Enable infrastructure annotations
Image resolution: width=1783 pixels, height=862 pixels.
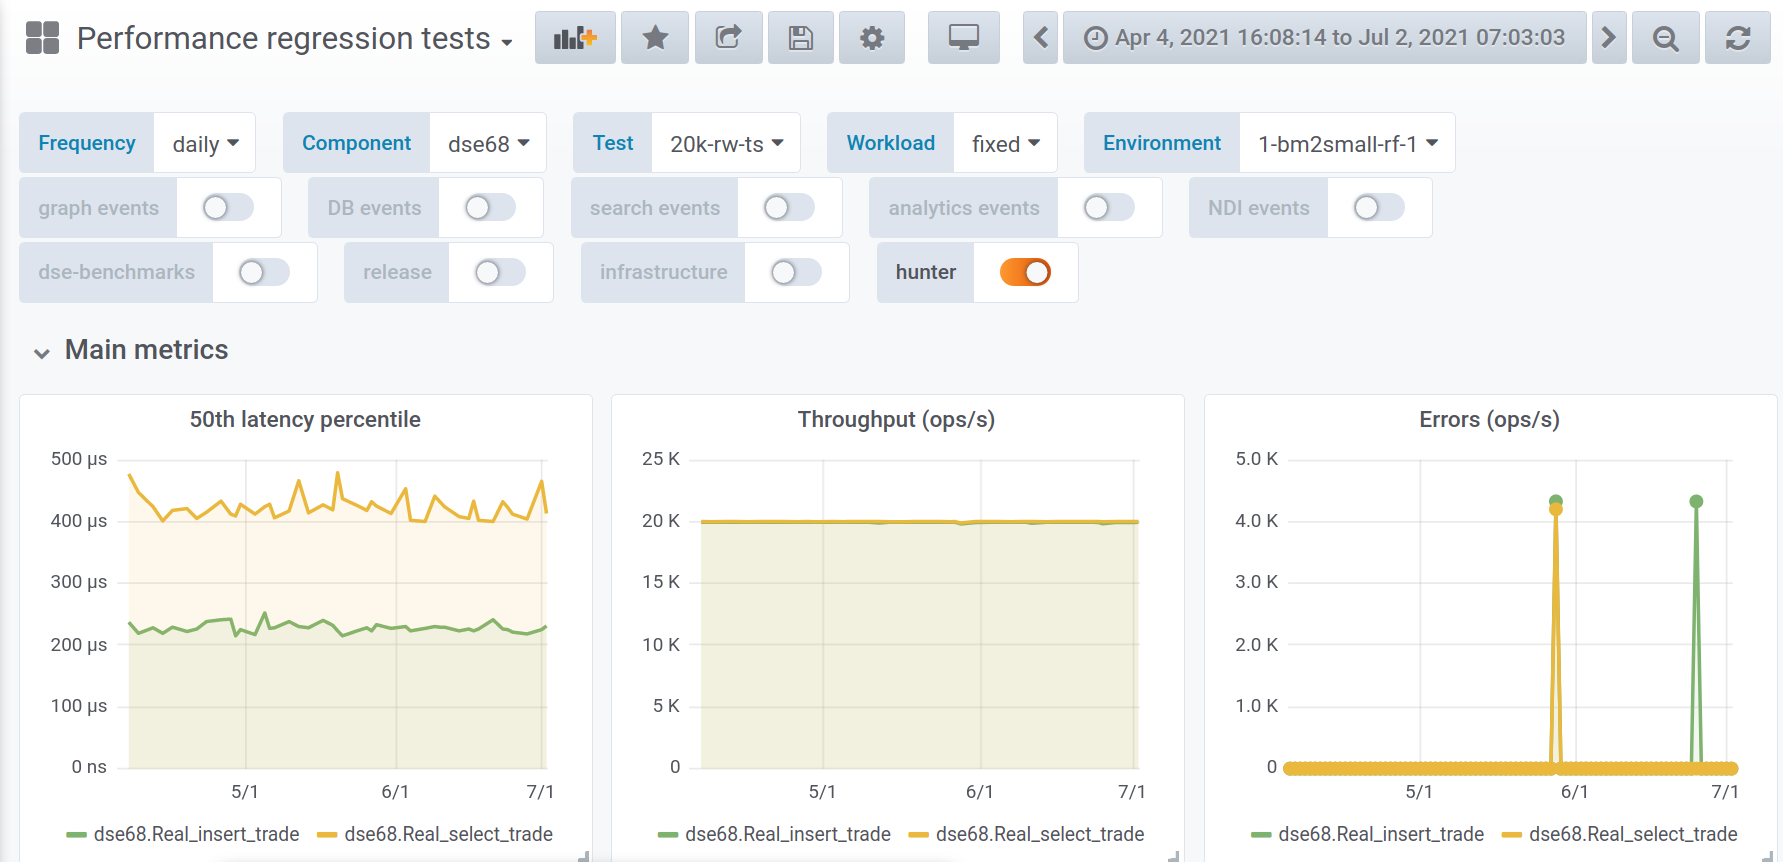coord(796,272)
